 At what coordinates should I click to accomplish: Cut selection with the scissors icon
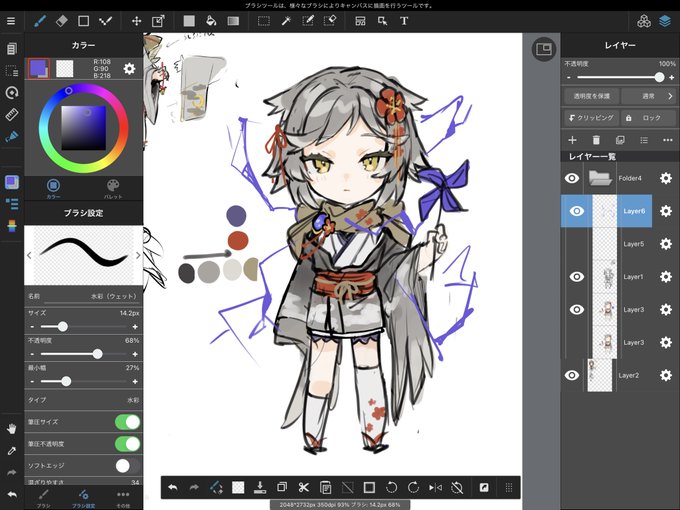(304, 487)
